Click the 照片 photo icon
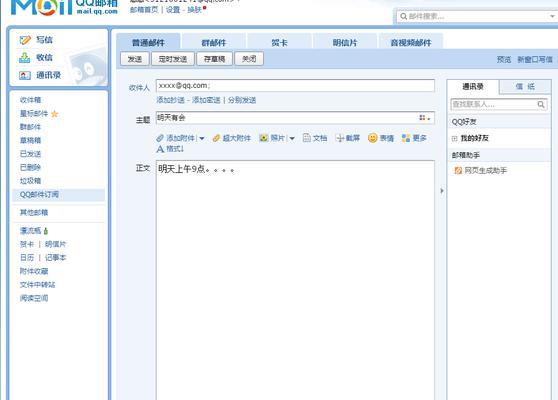The height and width of the screenshot is (400, 558). coord(264,138)
